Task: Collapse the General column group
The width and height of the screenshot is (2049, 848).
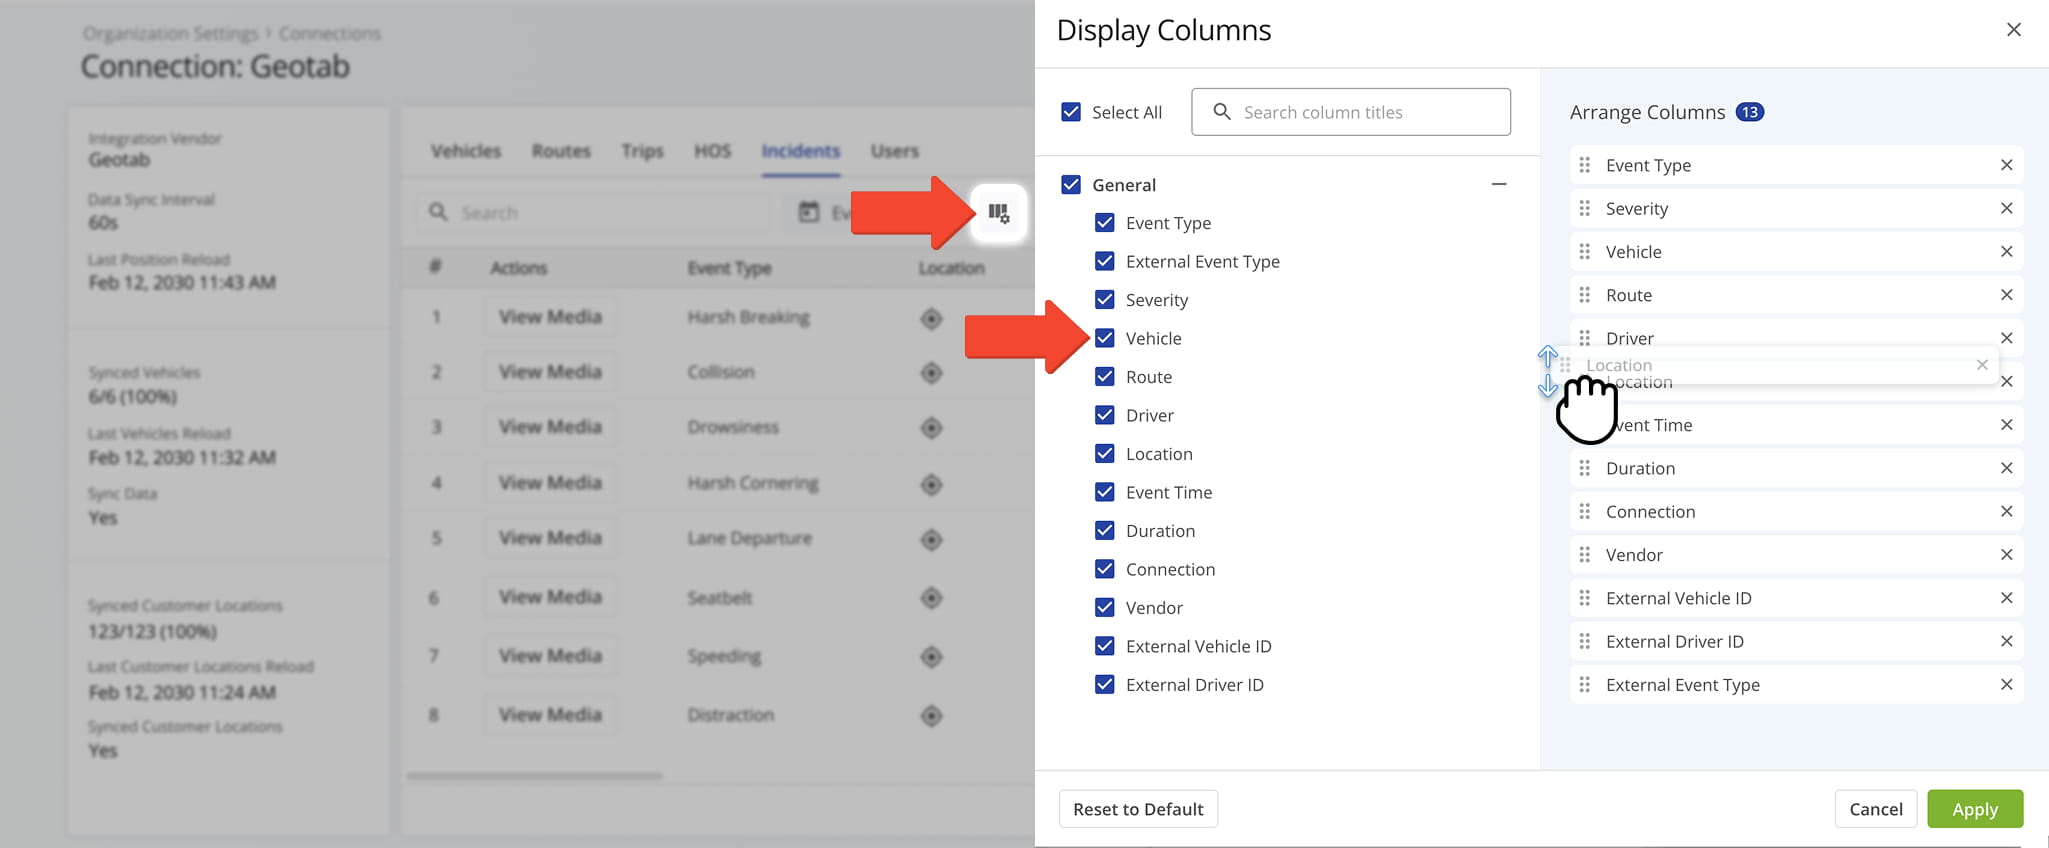Action: pos(1498,184)
